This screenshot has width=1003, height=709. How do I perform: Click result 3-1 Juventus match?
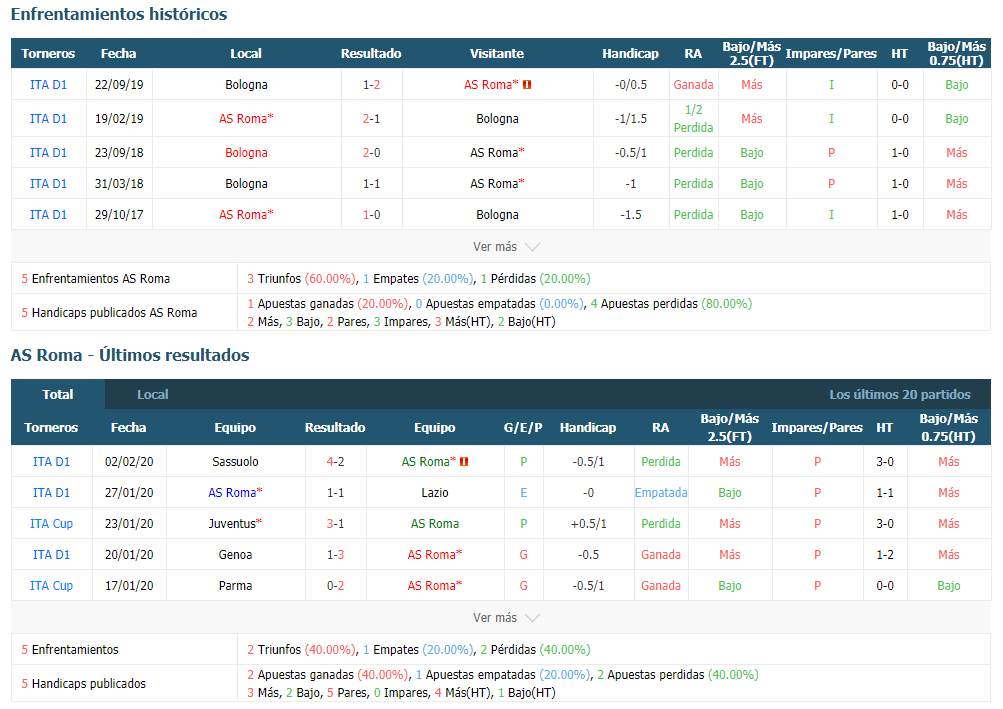click(x=335, y=523)
